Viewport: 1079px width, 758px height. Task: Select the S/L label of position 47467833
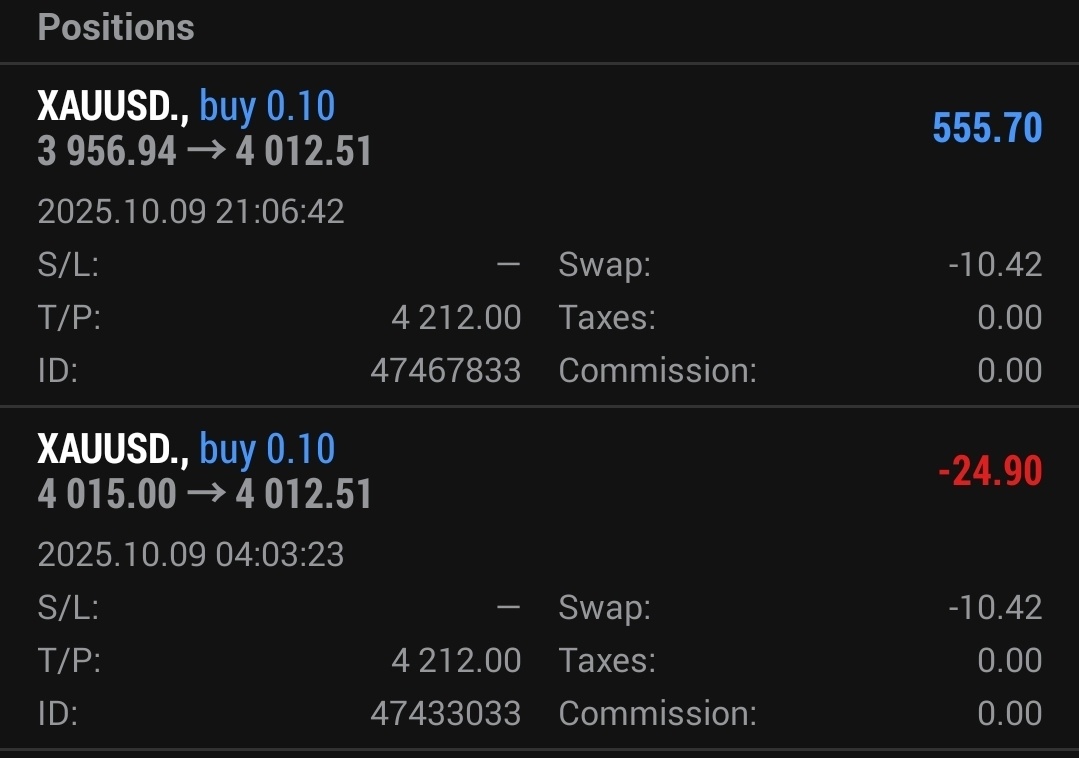[x=68, y=265]
